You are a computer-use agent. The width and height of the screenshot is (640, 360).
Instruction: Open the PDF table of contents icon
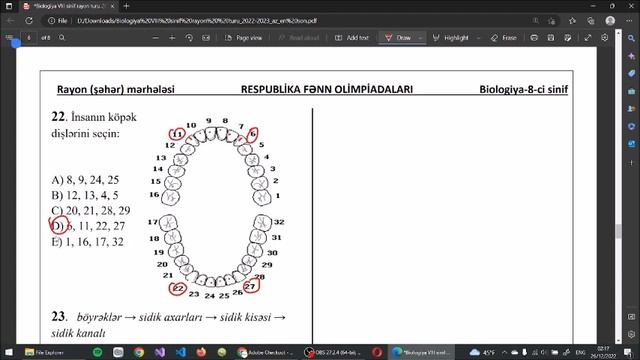[x=9, y=38]
